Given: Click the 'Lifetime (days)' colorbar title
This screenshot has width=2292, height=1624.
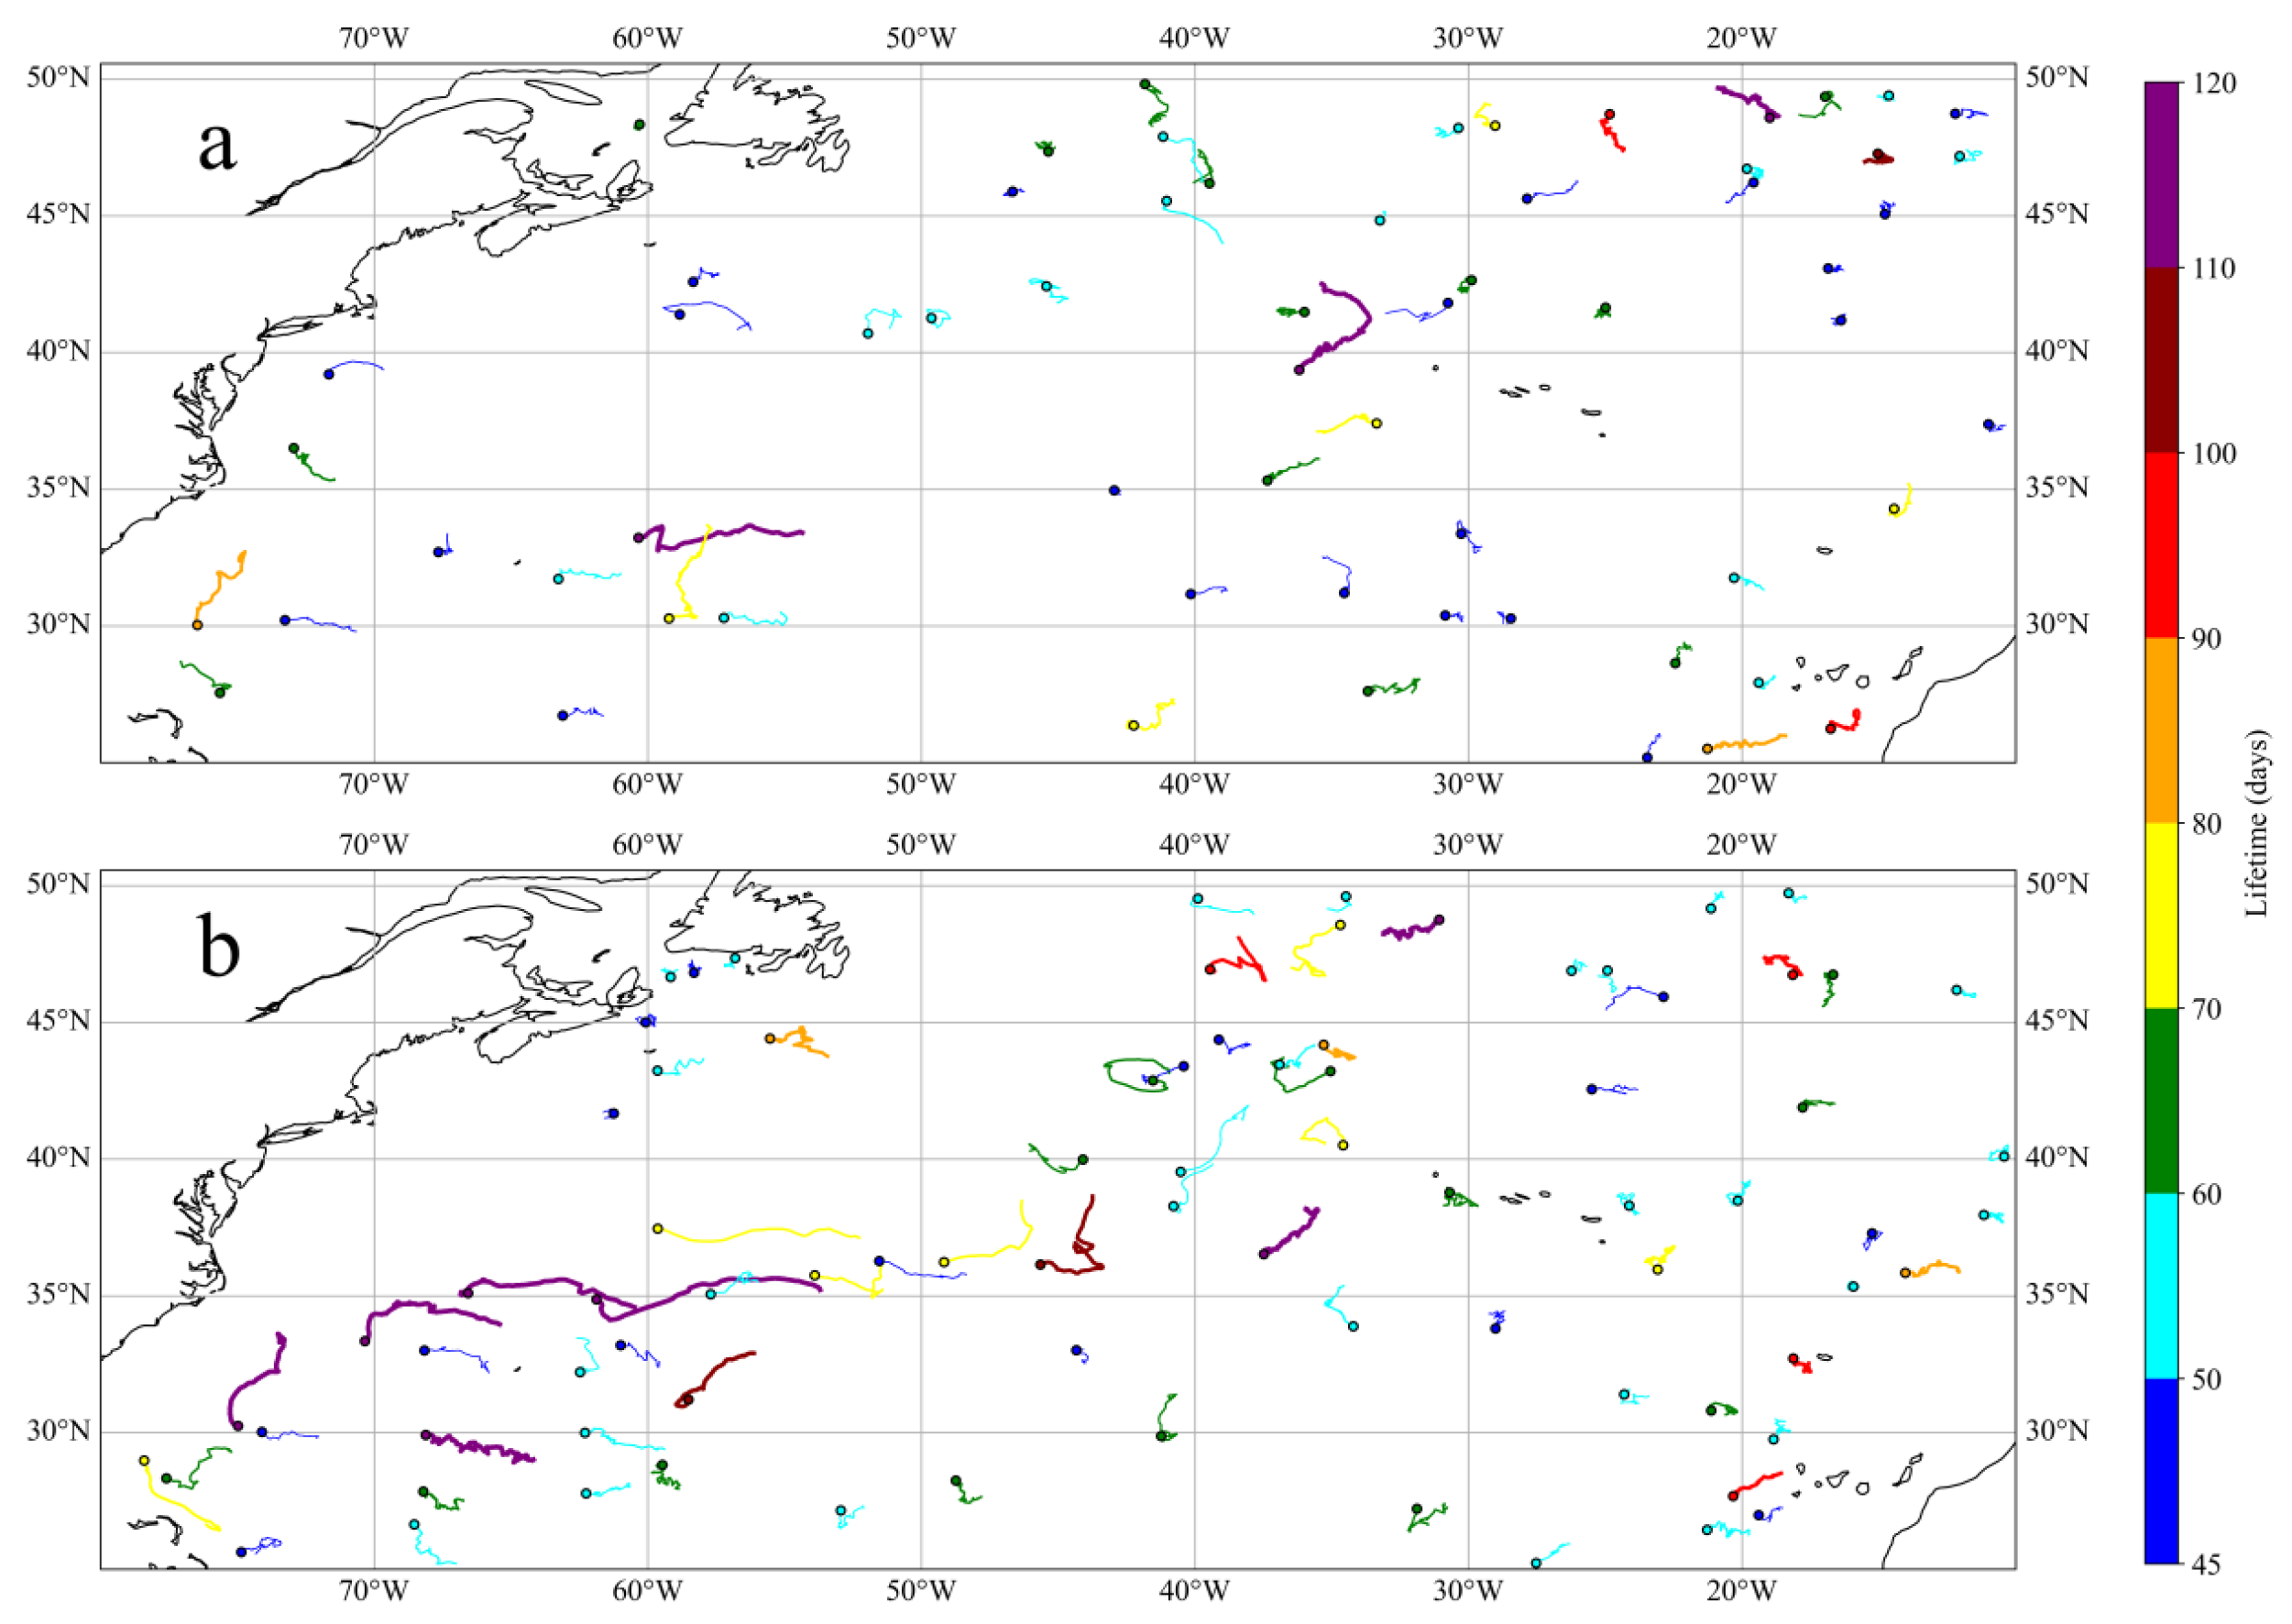Looking at the screenshot, I should coord(2256,823).
